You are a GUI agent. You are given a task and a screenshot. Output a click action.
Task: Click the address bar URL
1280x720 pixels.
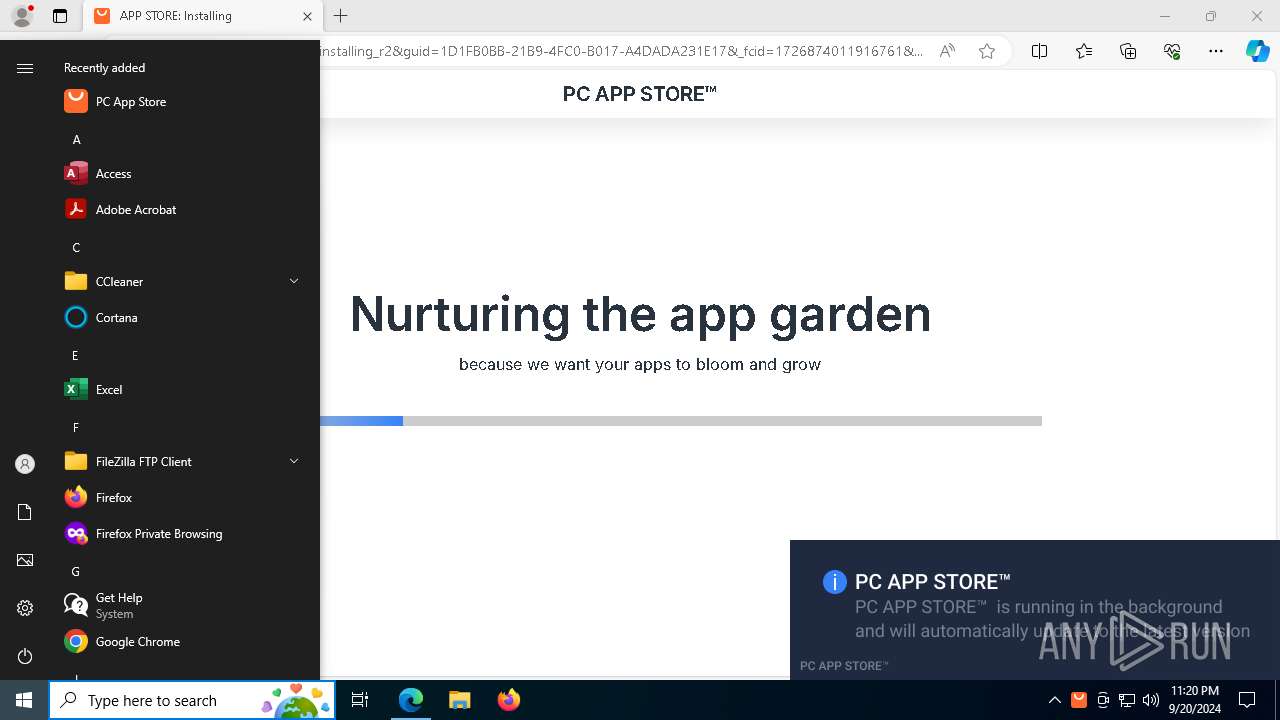621,51
